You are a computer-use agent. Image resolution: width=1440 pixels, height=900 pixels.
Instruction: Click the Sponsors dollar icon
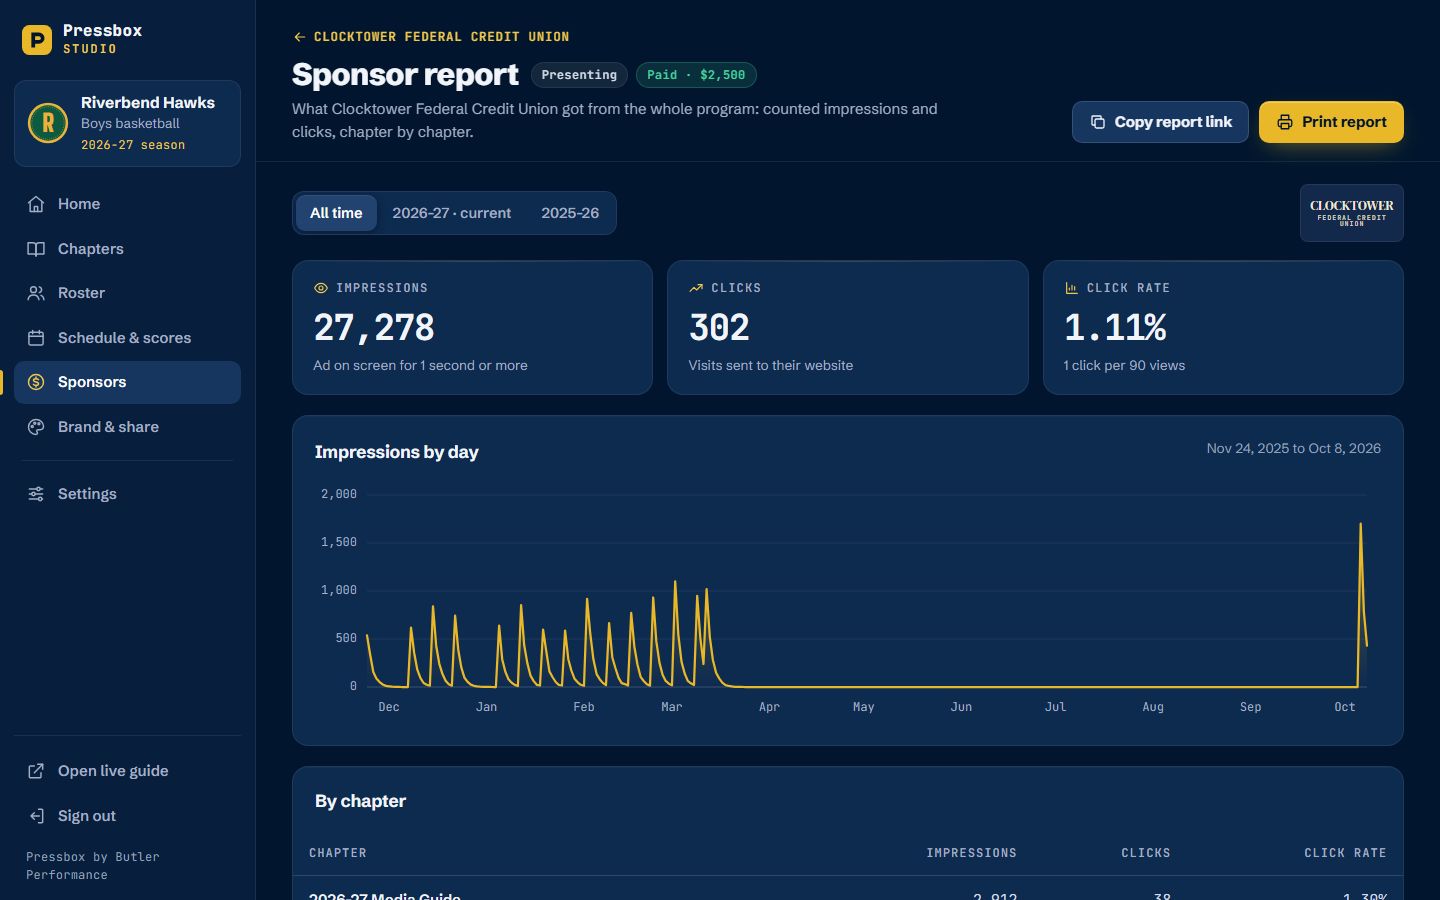(x=36, y=382)
